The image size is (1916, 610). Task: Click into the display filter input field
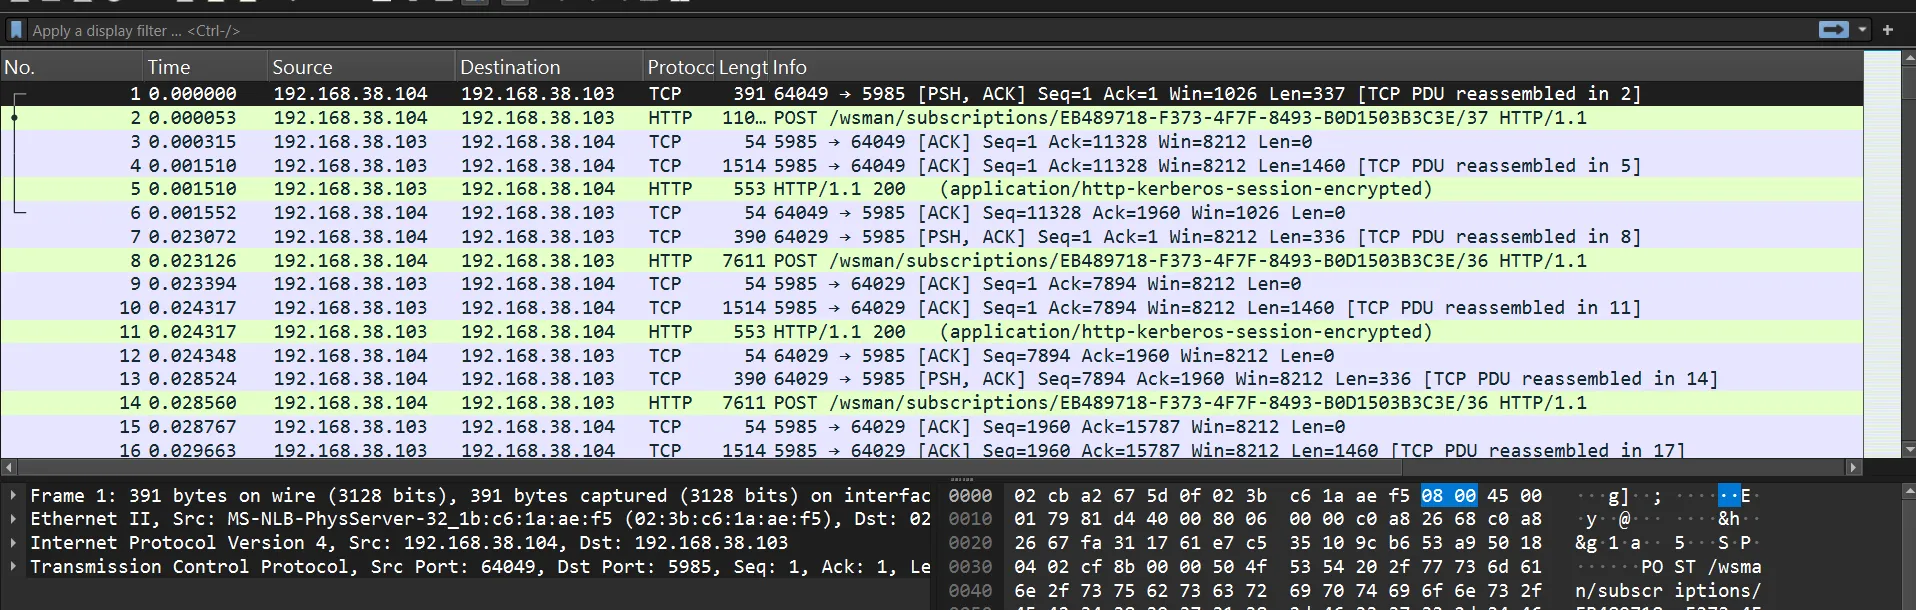click(900, 30)
